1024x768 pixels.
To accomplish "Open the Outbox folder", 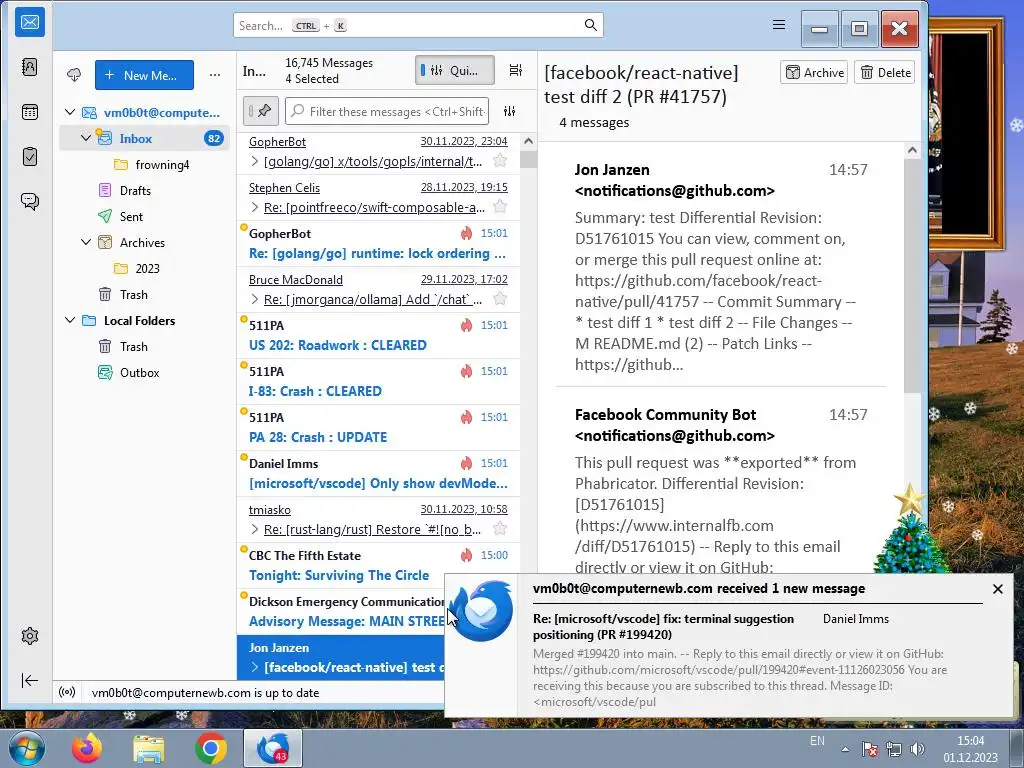I will pyautogui.click(x=140, y=373).
